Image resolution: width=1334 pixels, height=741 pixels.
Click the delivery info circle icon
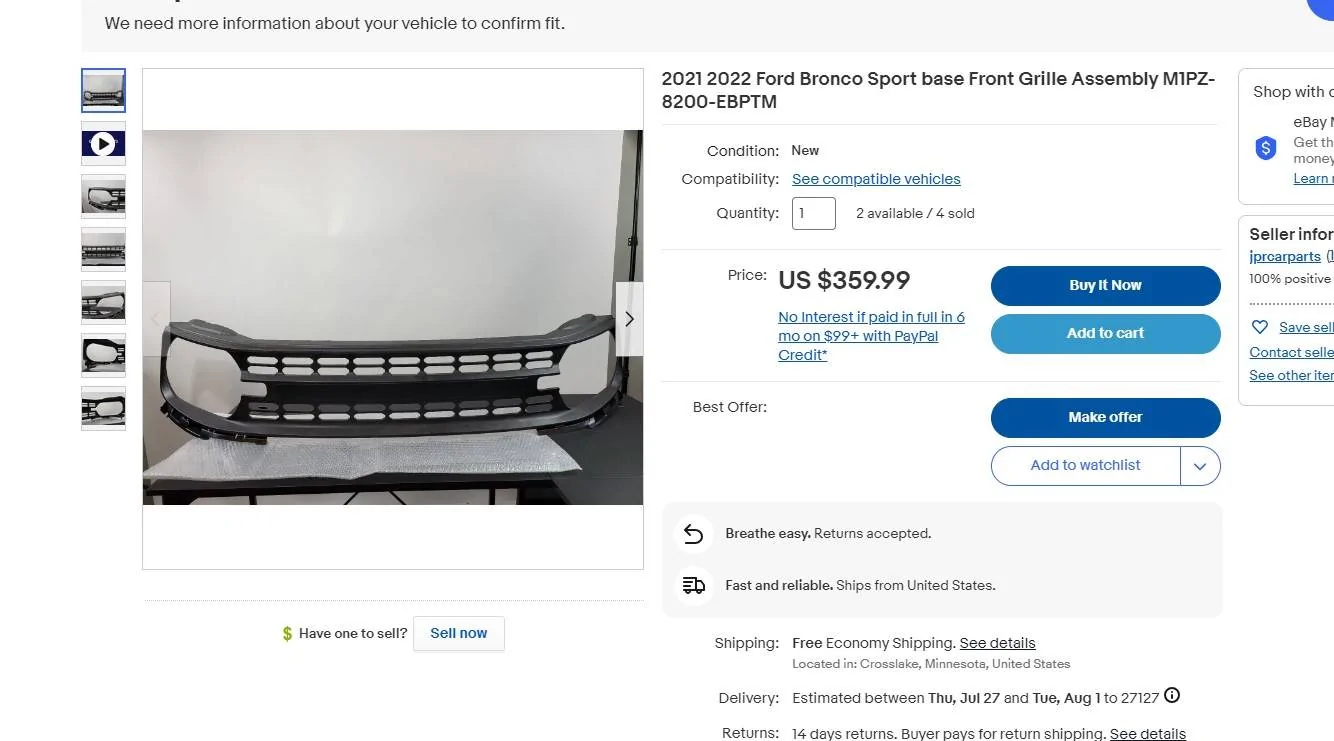click(1172, 696)
